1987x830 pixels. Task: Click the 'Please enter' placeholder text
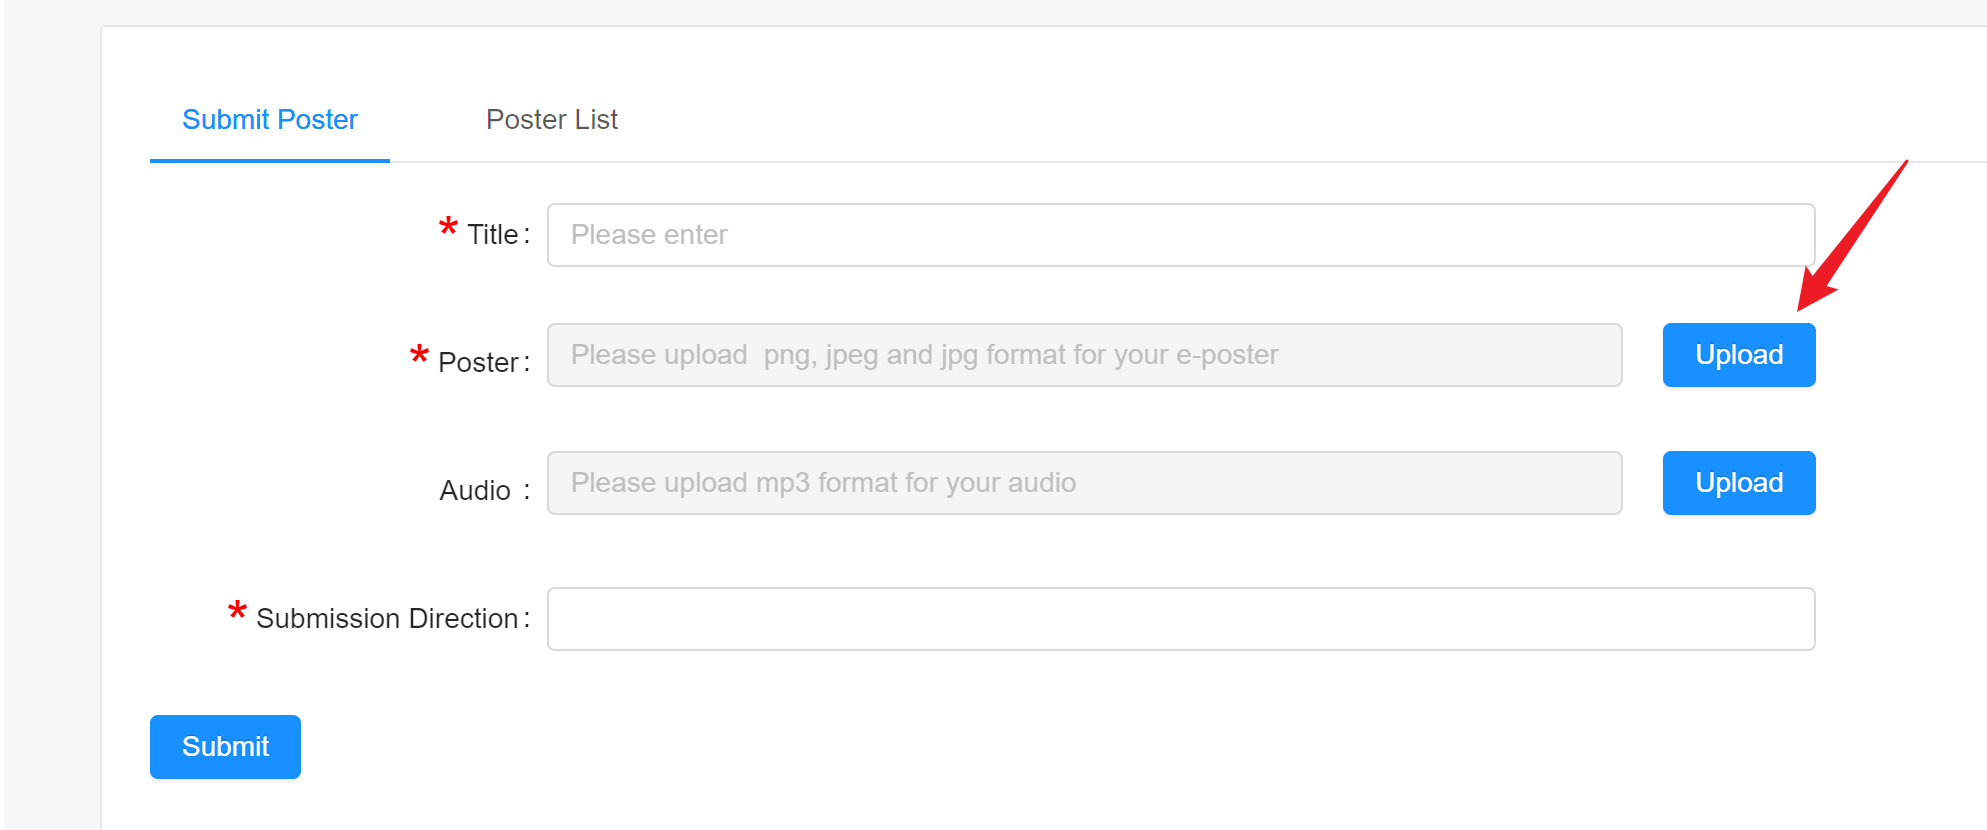[x=649, y=235]
